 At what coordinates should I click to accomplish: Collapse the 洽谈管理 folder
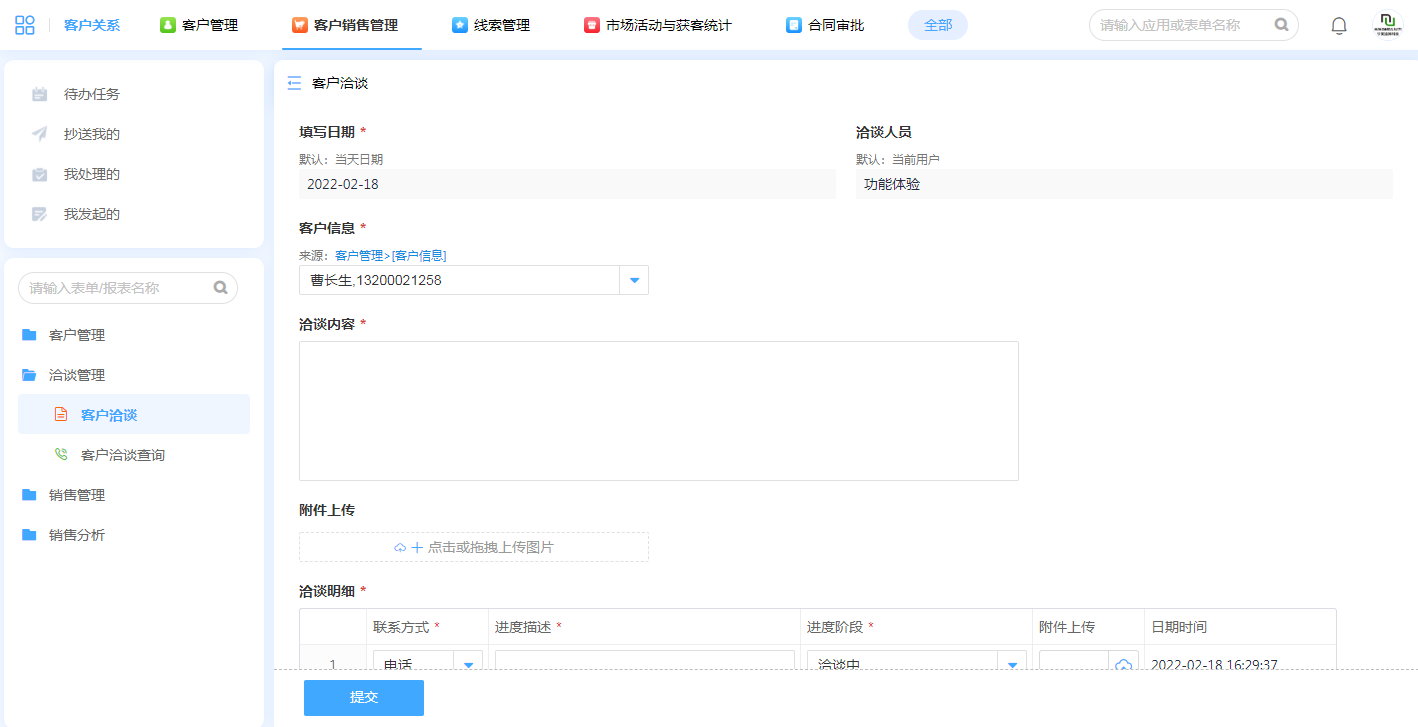(x=76, y=375)
